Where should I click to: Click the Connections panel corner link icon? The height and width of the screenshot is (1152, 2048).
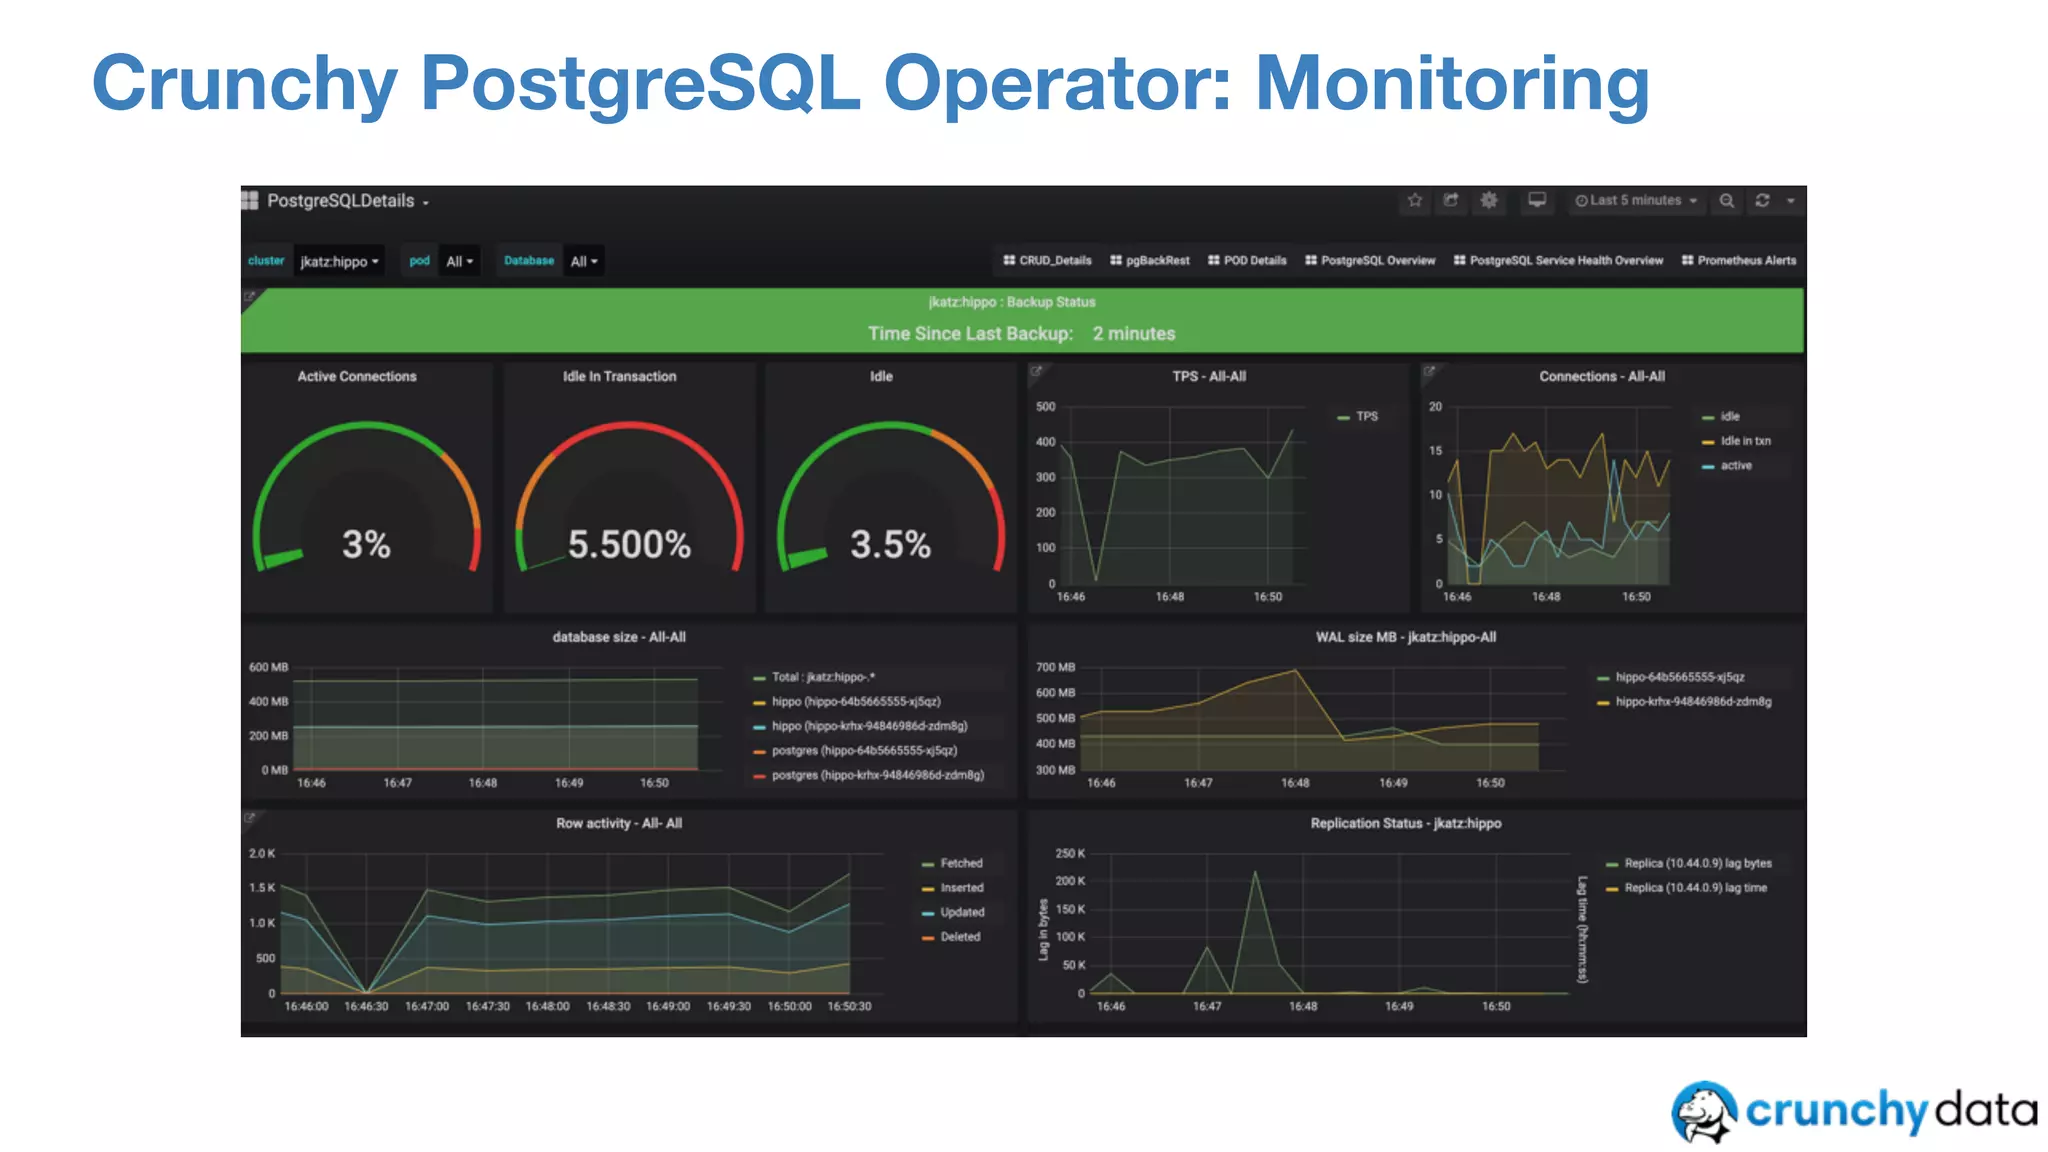coord(1430,371)
